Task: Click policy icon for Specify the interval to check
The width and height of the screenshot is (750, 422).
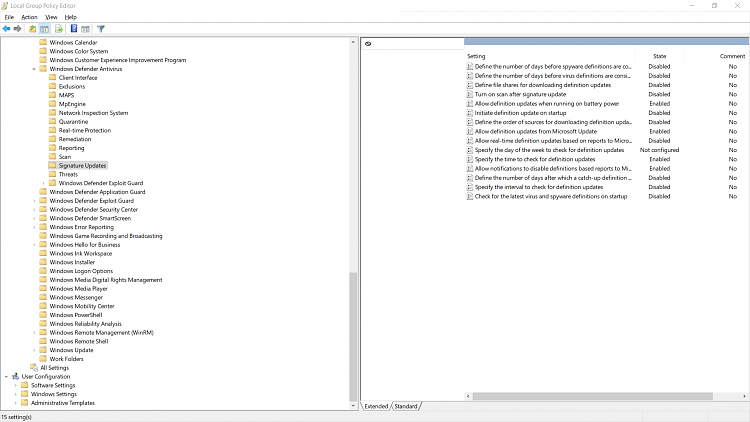Action: tap(470, 187)
